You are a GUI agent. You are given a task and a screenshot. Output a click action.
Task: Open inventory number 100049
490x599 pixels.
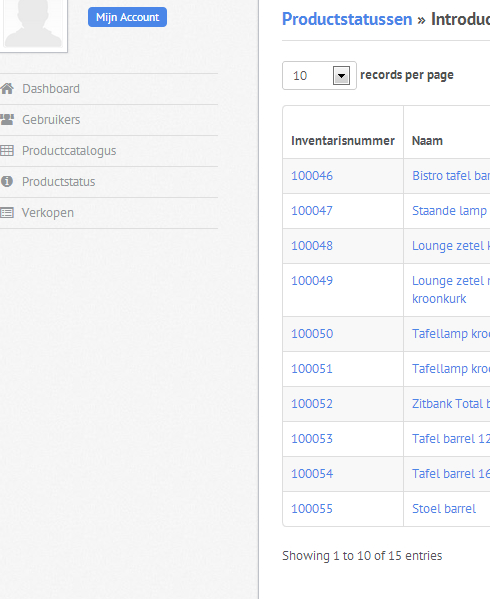click(x=312, y=281)
